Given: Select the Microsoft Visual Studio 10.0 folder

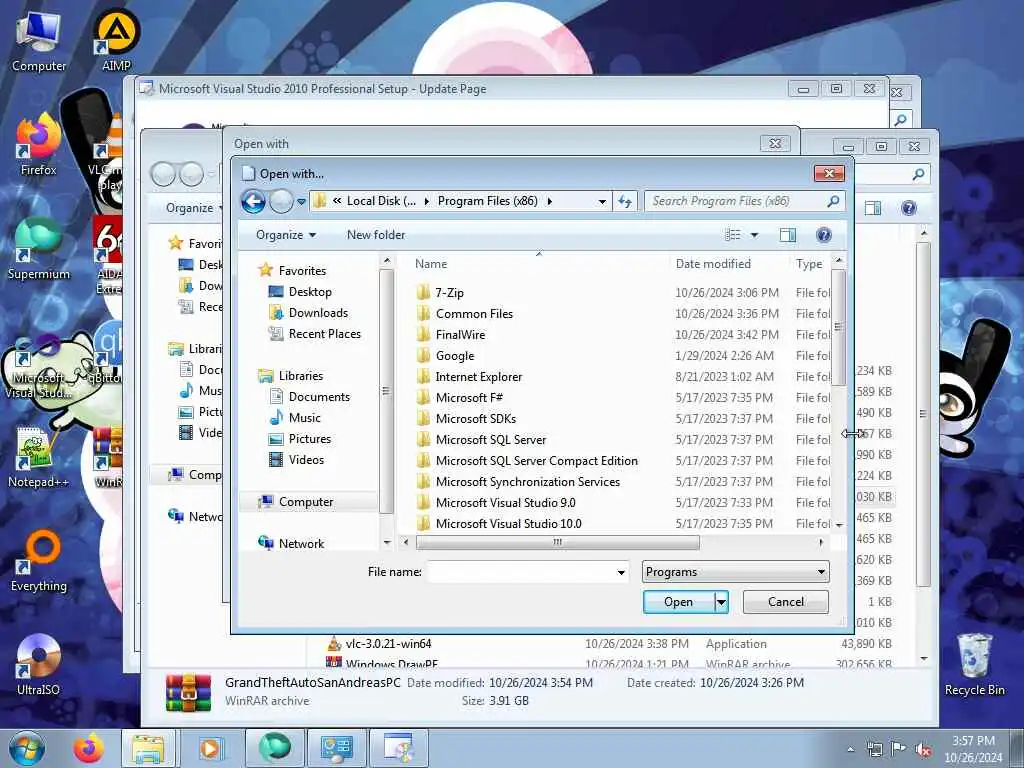Looking at the screenshot, I should pyautogui.click(x=508, y=524).
